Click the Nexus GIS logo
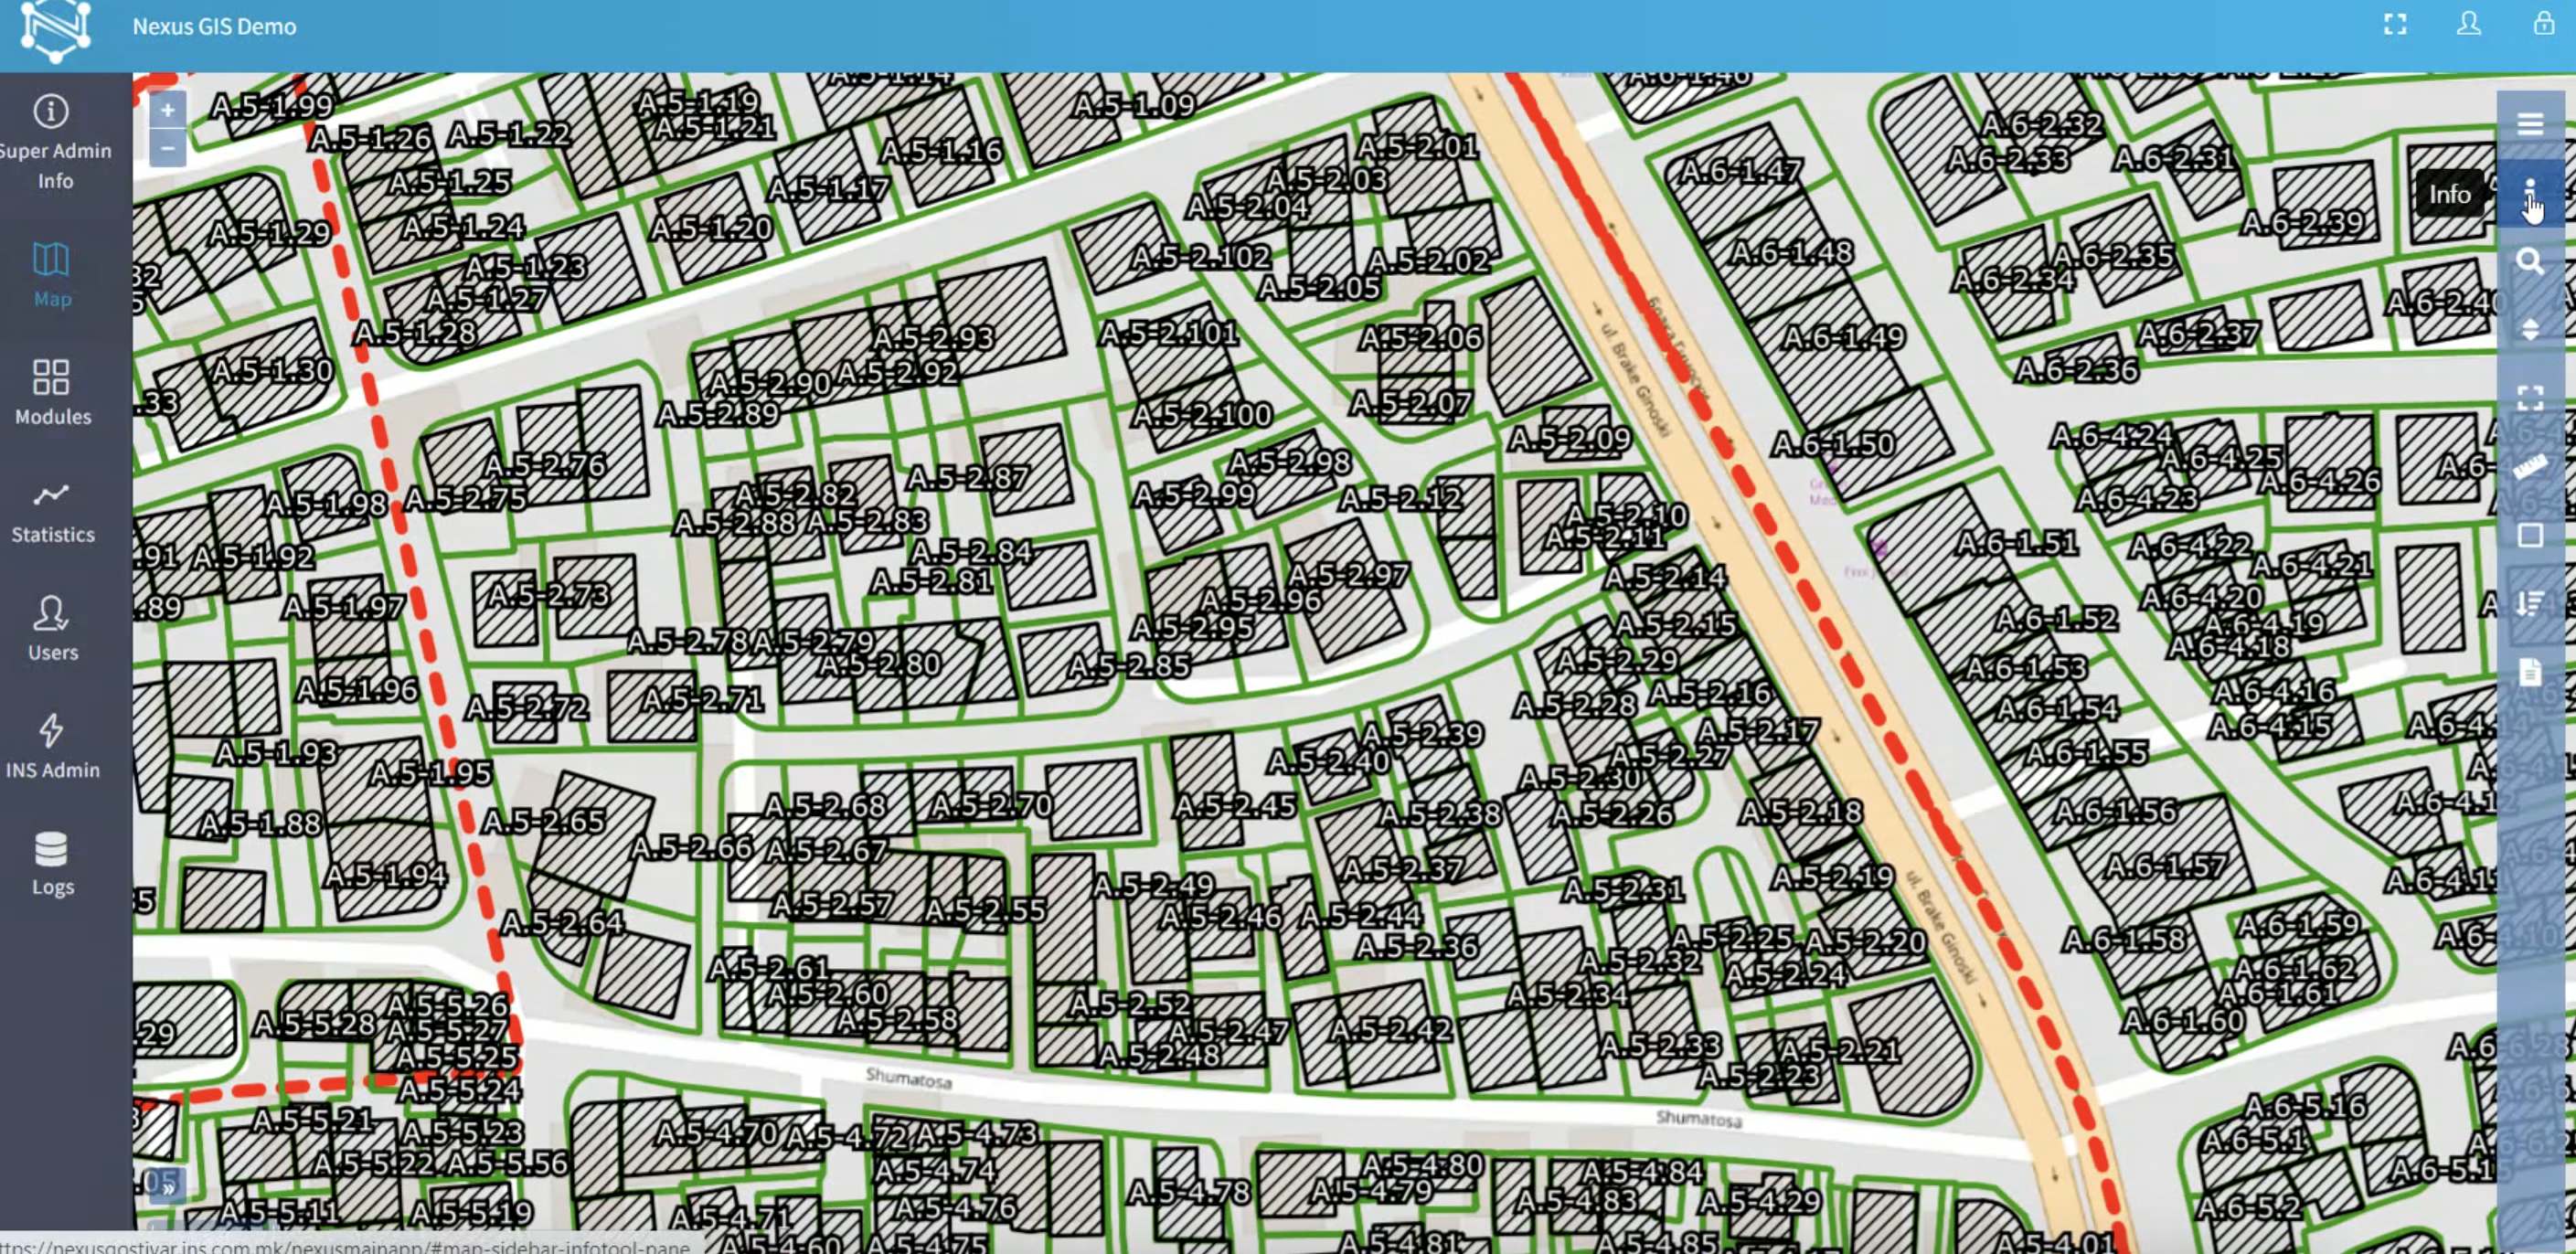 (56, 30)
